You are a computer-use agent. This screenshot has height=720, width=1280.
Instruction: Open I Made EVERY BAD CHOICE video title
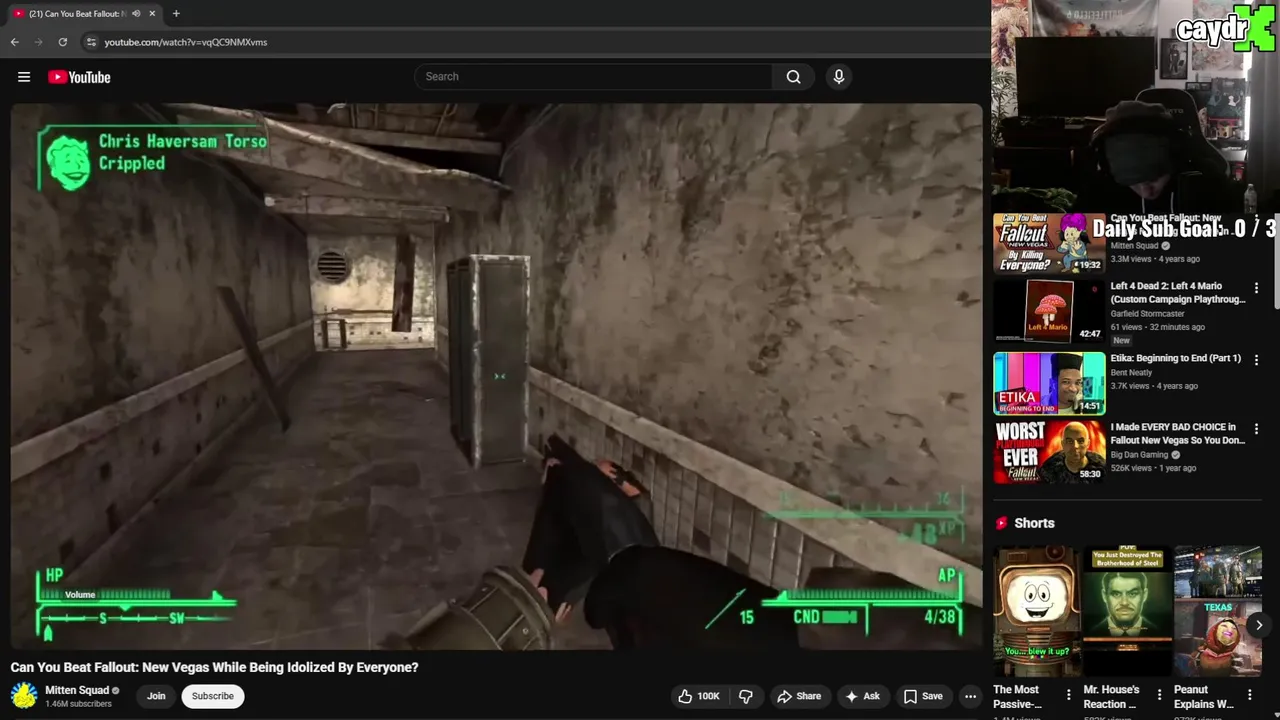[x=1178, y=433]
